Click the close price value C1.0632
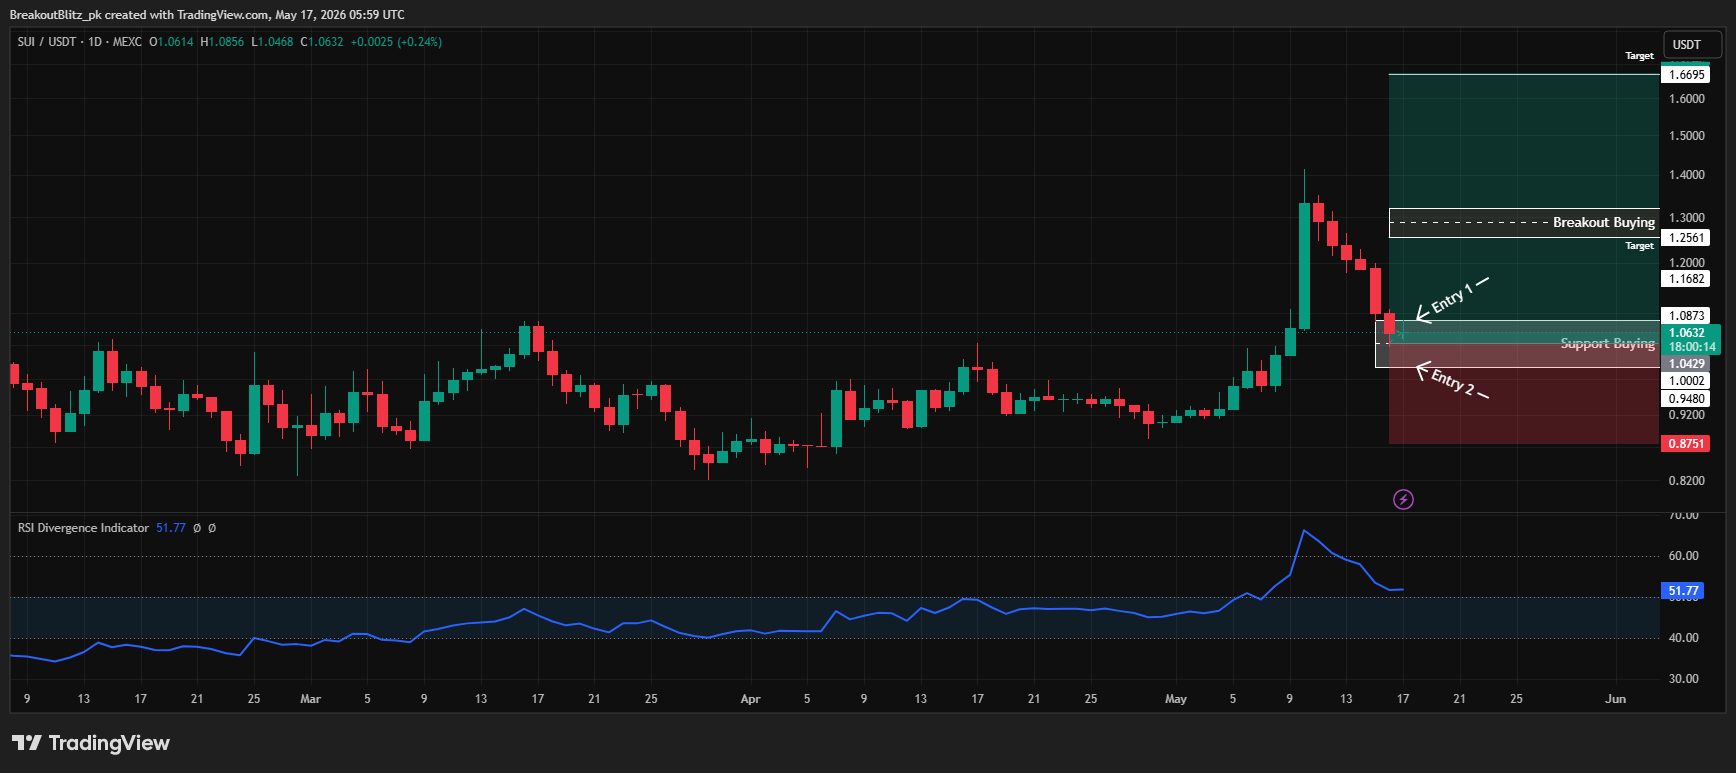 (322, 42)
